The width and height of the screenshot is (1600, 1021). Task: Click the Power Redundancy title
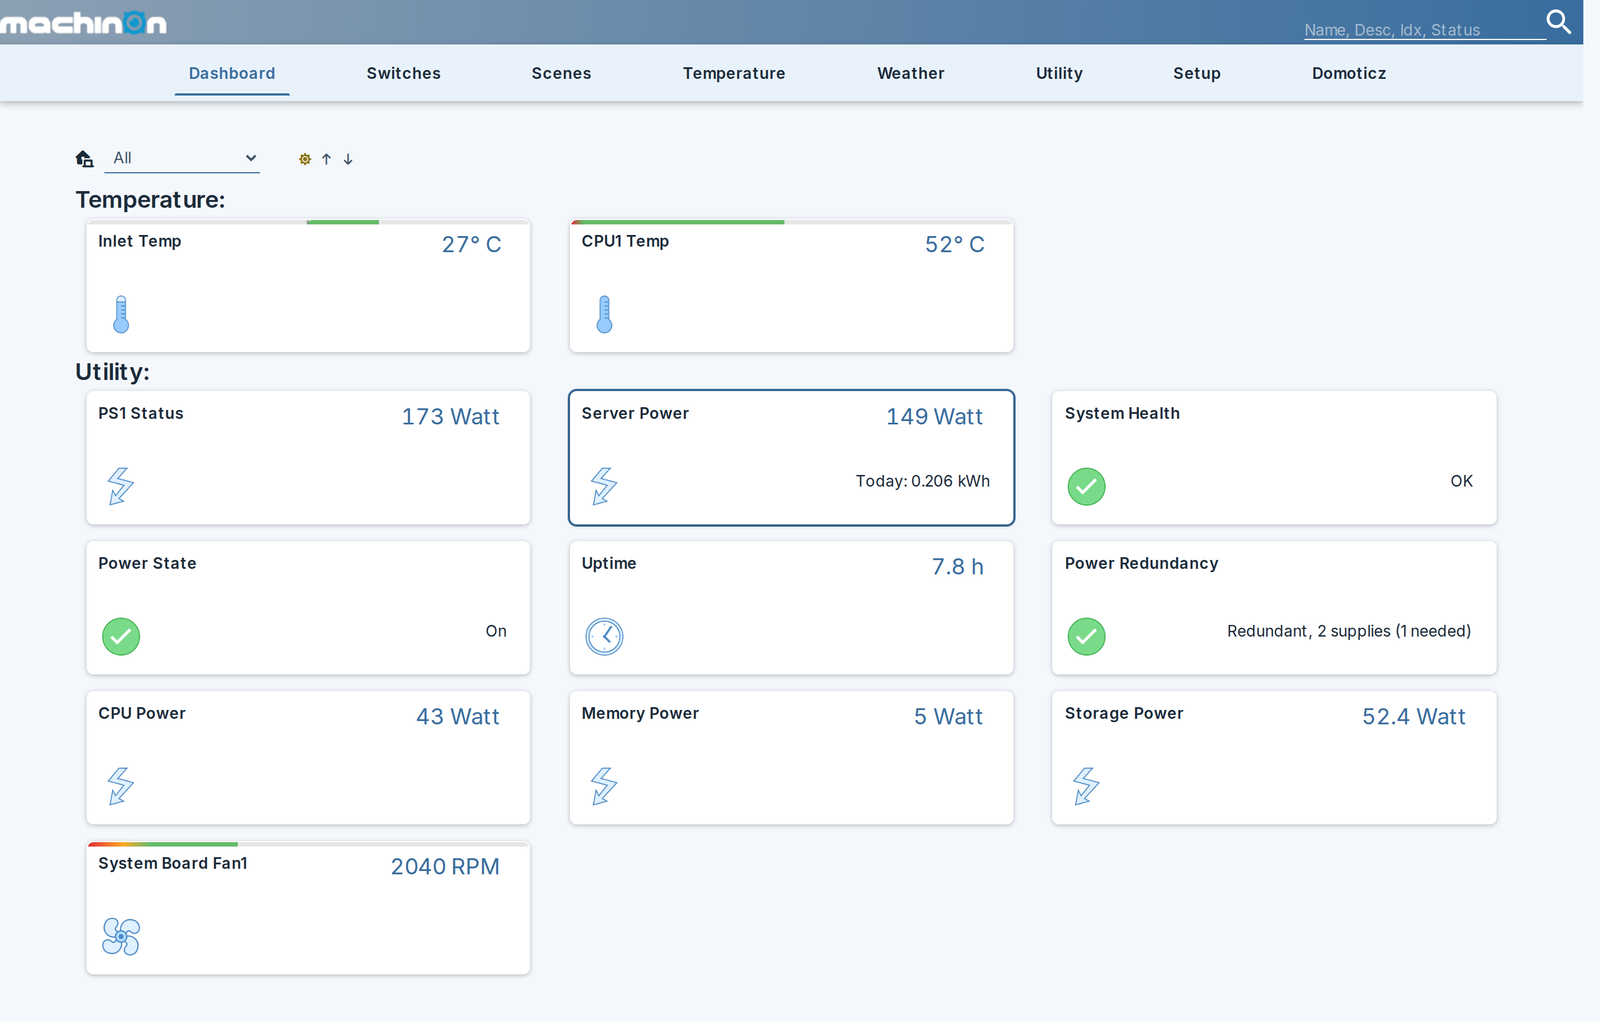coord(1142,563)
